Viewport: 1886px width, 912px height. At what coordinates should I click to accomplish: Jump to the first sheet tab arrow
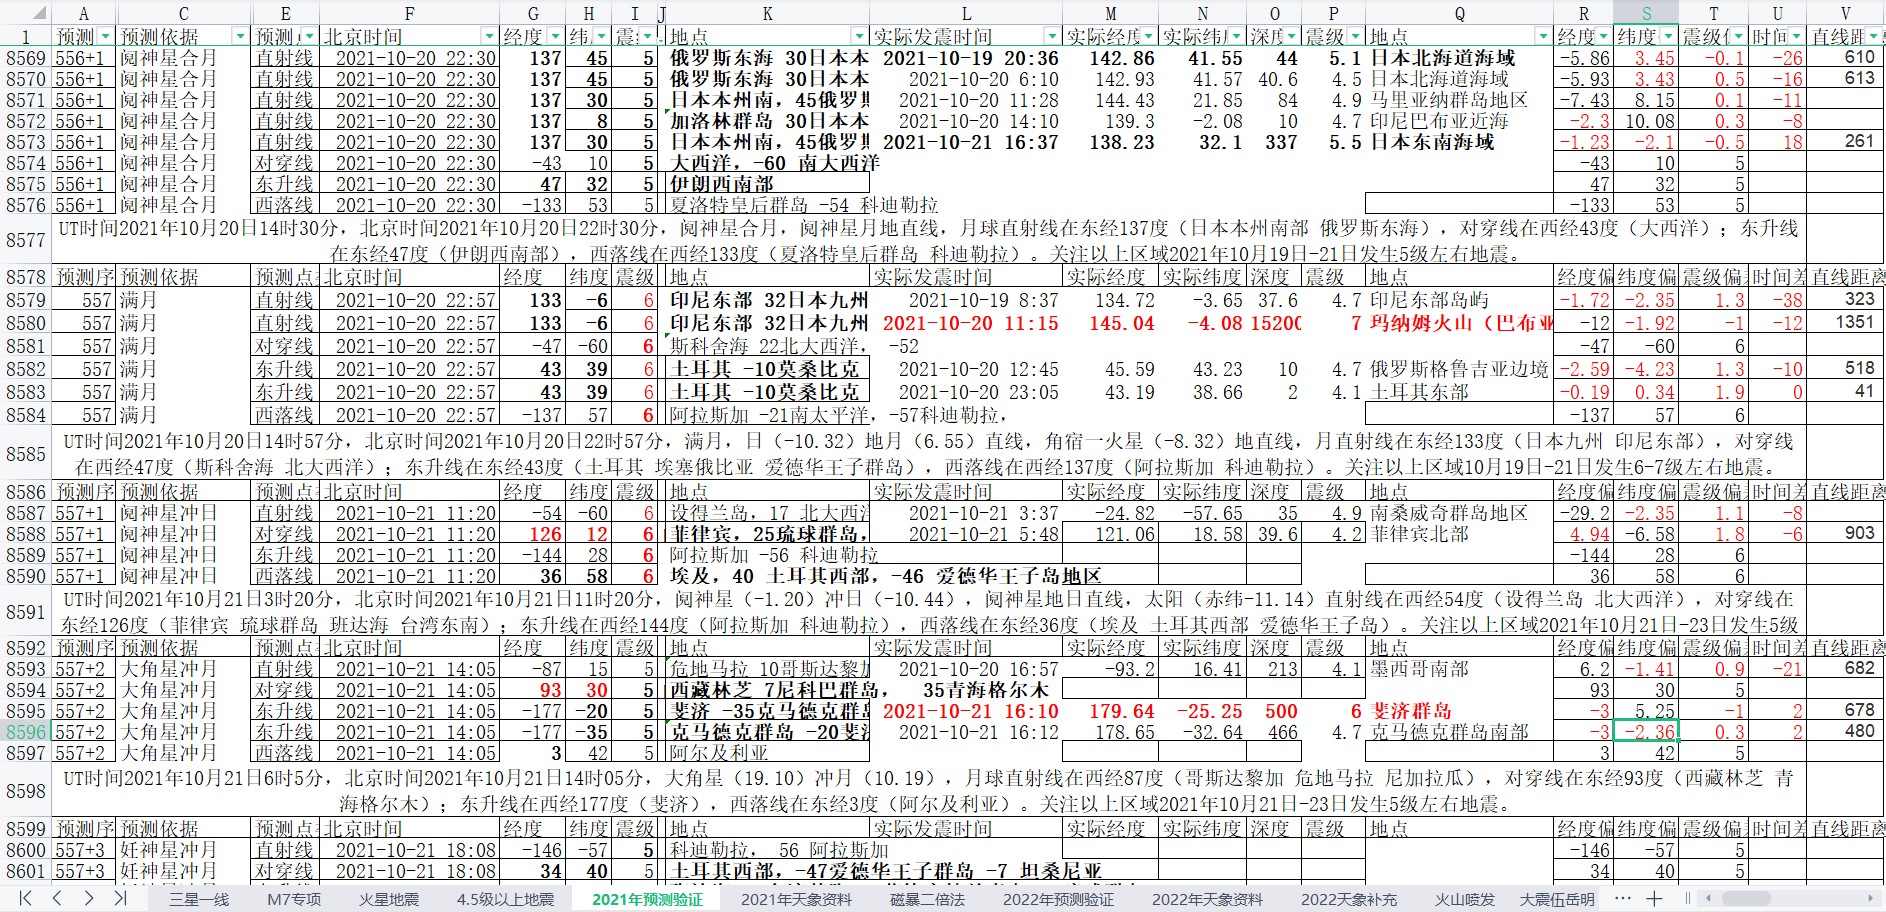pos(26,898)
